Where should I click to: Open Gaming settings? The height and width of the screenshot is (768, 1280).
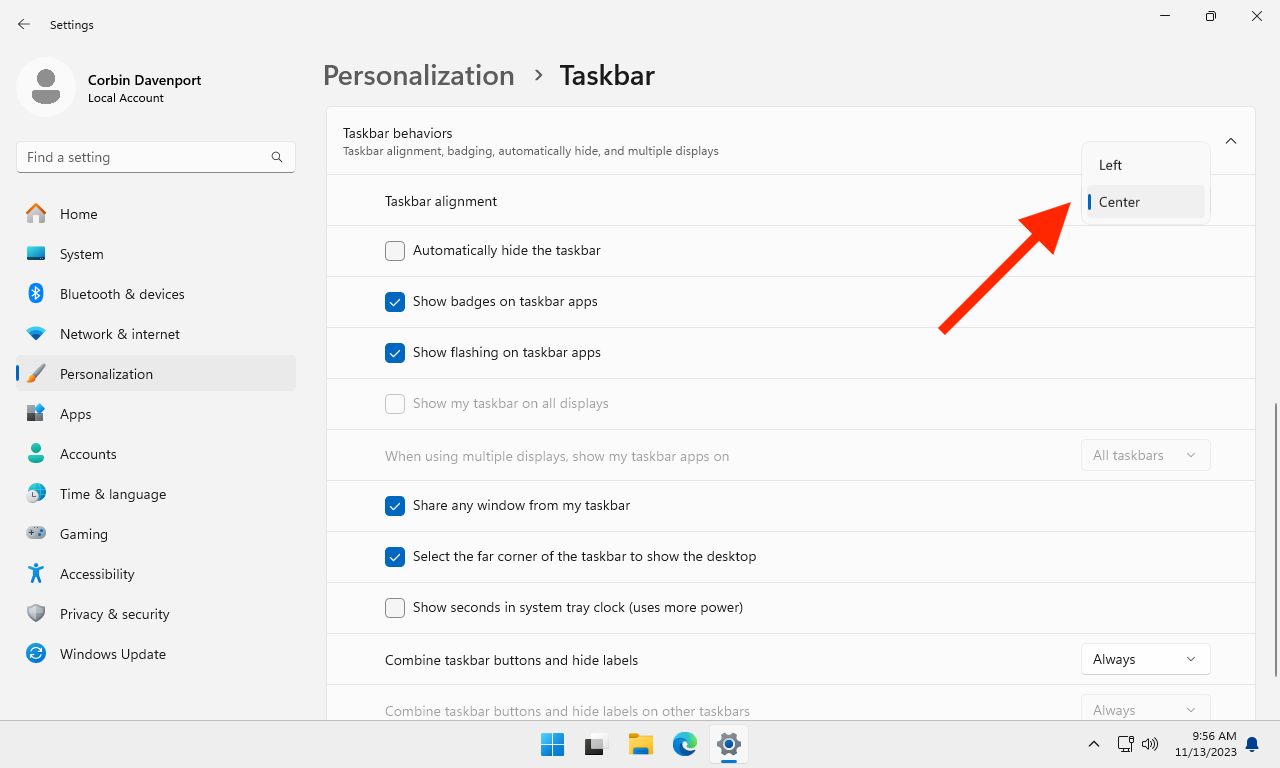click(x=83, y=533)
